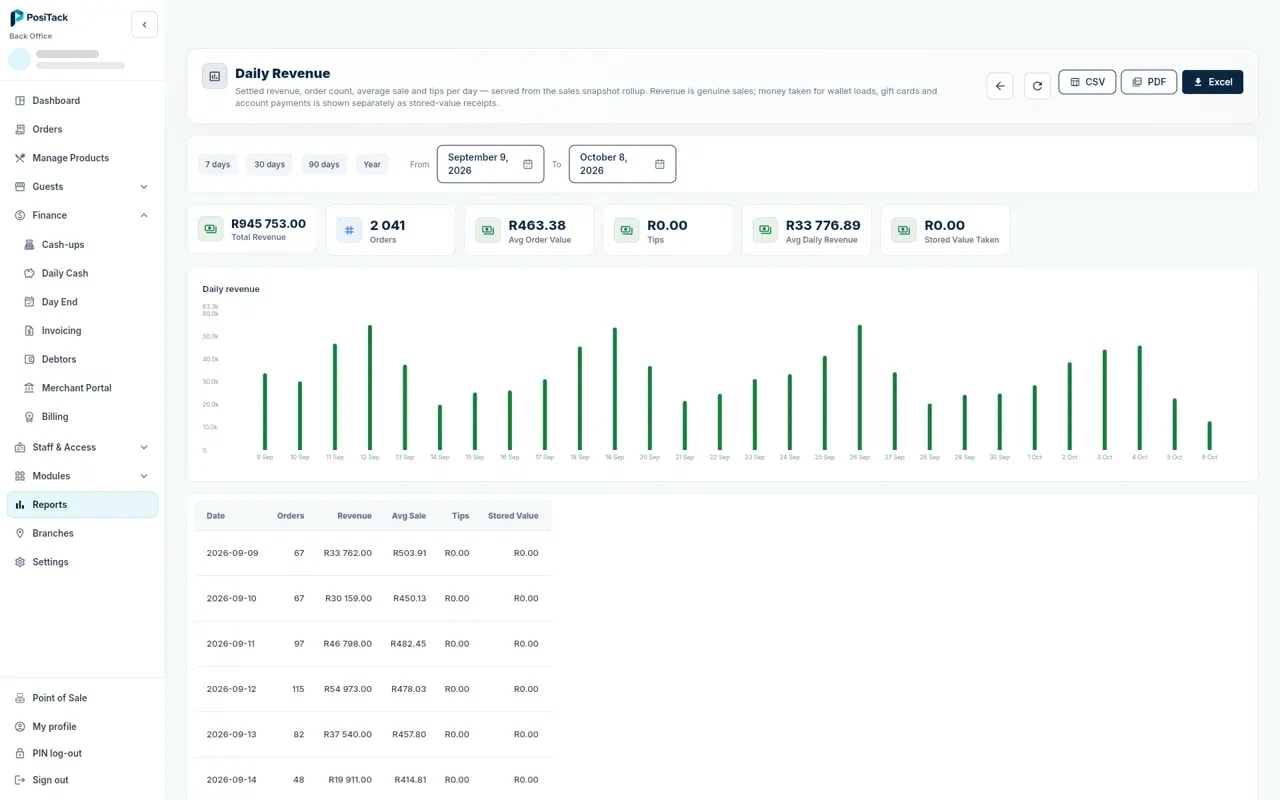Image resolution: width=1280 pixels, height=800 pixels.
Task: Expand the Modules menu
Action: tap(82, 476)
